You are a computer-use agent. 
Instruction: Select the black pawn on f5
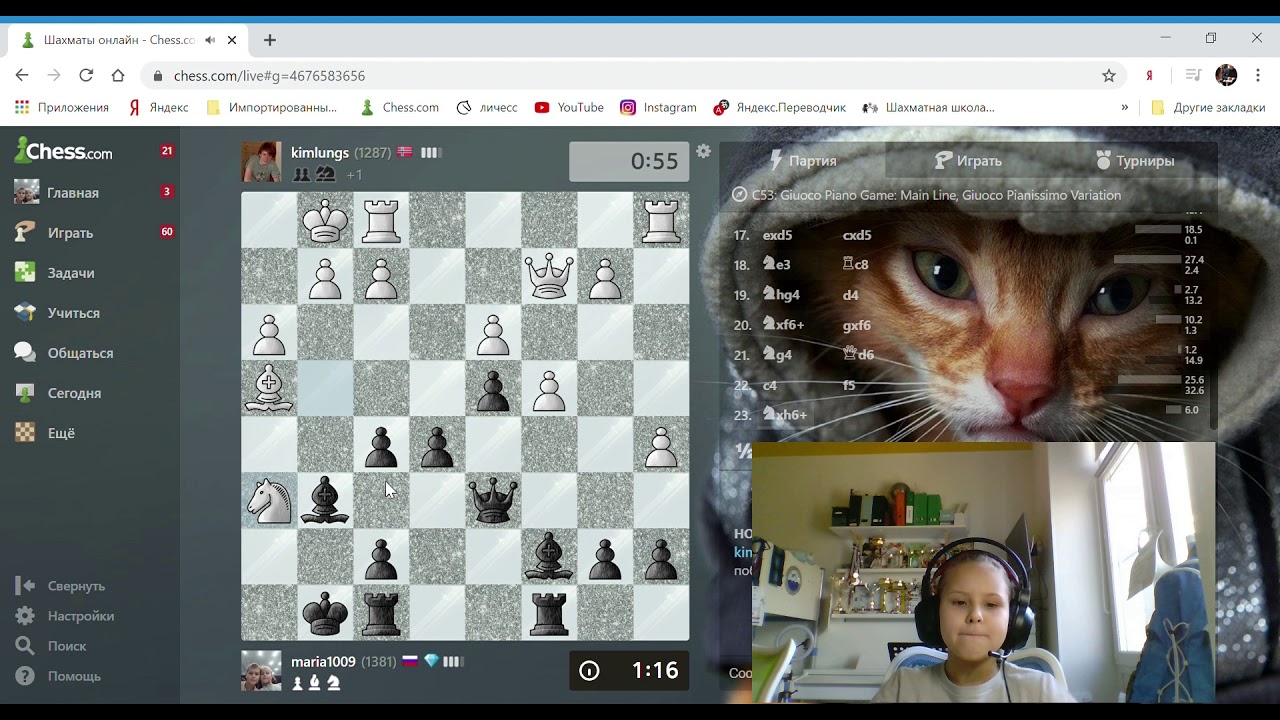point(381,444)
